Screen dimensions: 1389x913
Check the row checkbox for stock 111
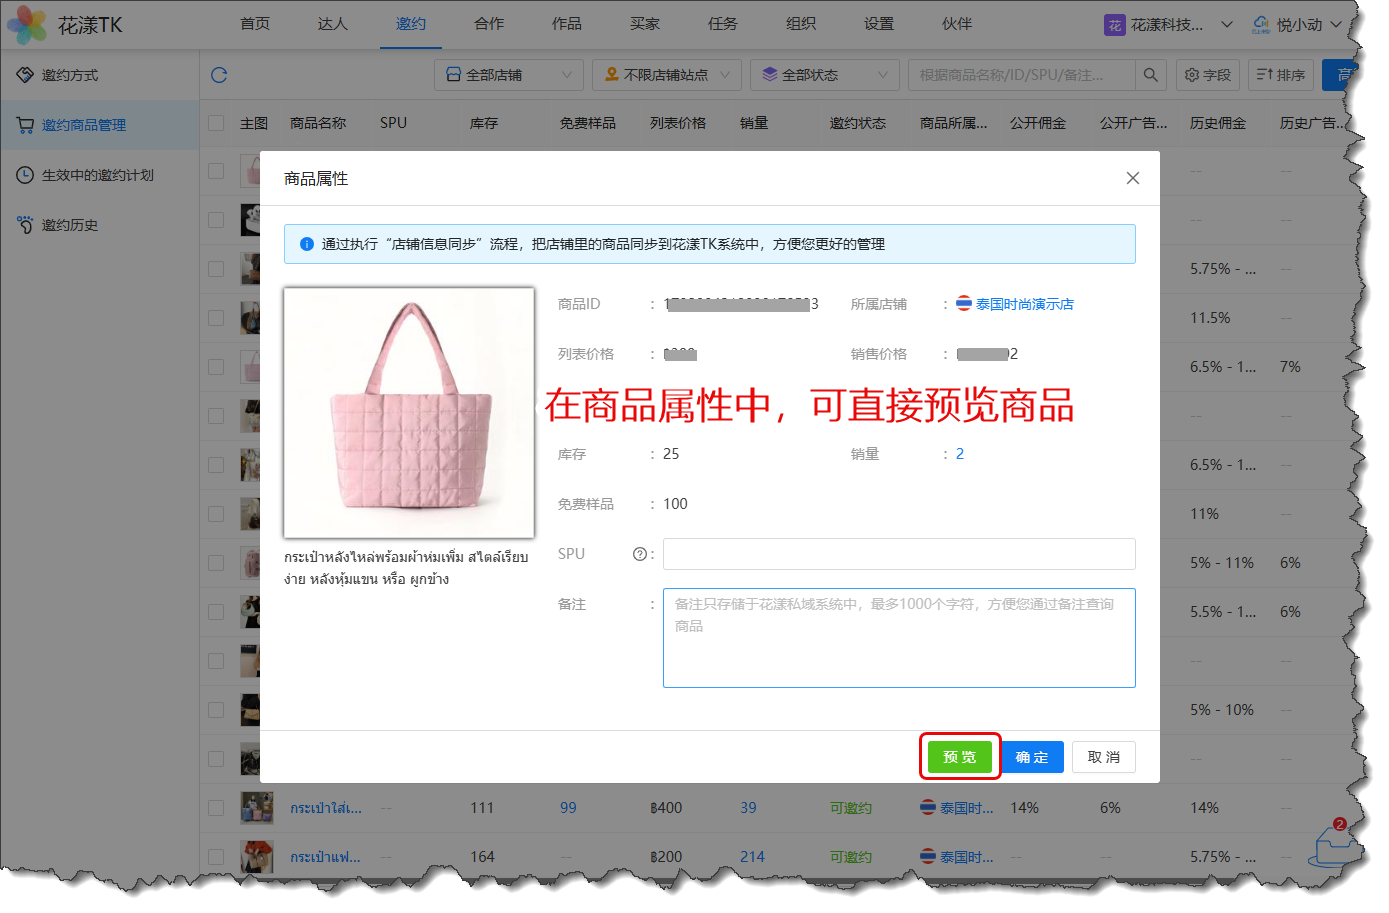coord(216,808)
